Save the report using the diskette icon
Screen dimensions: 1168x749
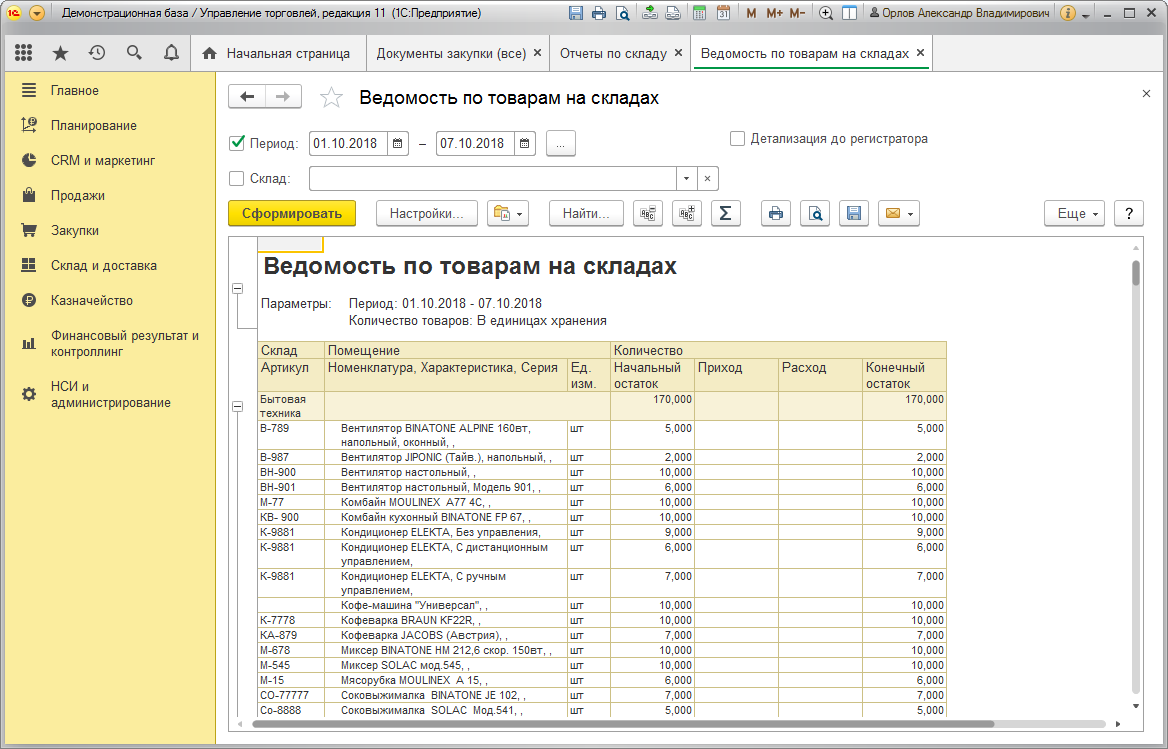[x=853, y=213]
